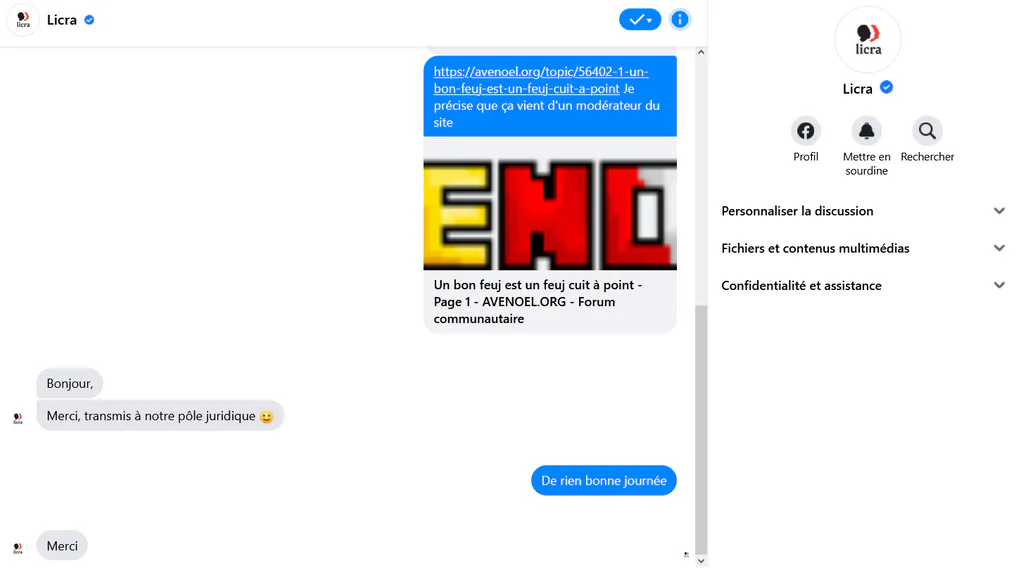Click Licra avatar beside pôle juridique message
This screenshot has width=1024, height=568.
(18, 418)
